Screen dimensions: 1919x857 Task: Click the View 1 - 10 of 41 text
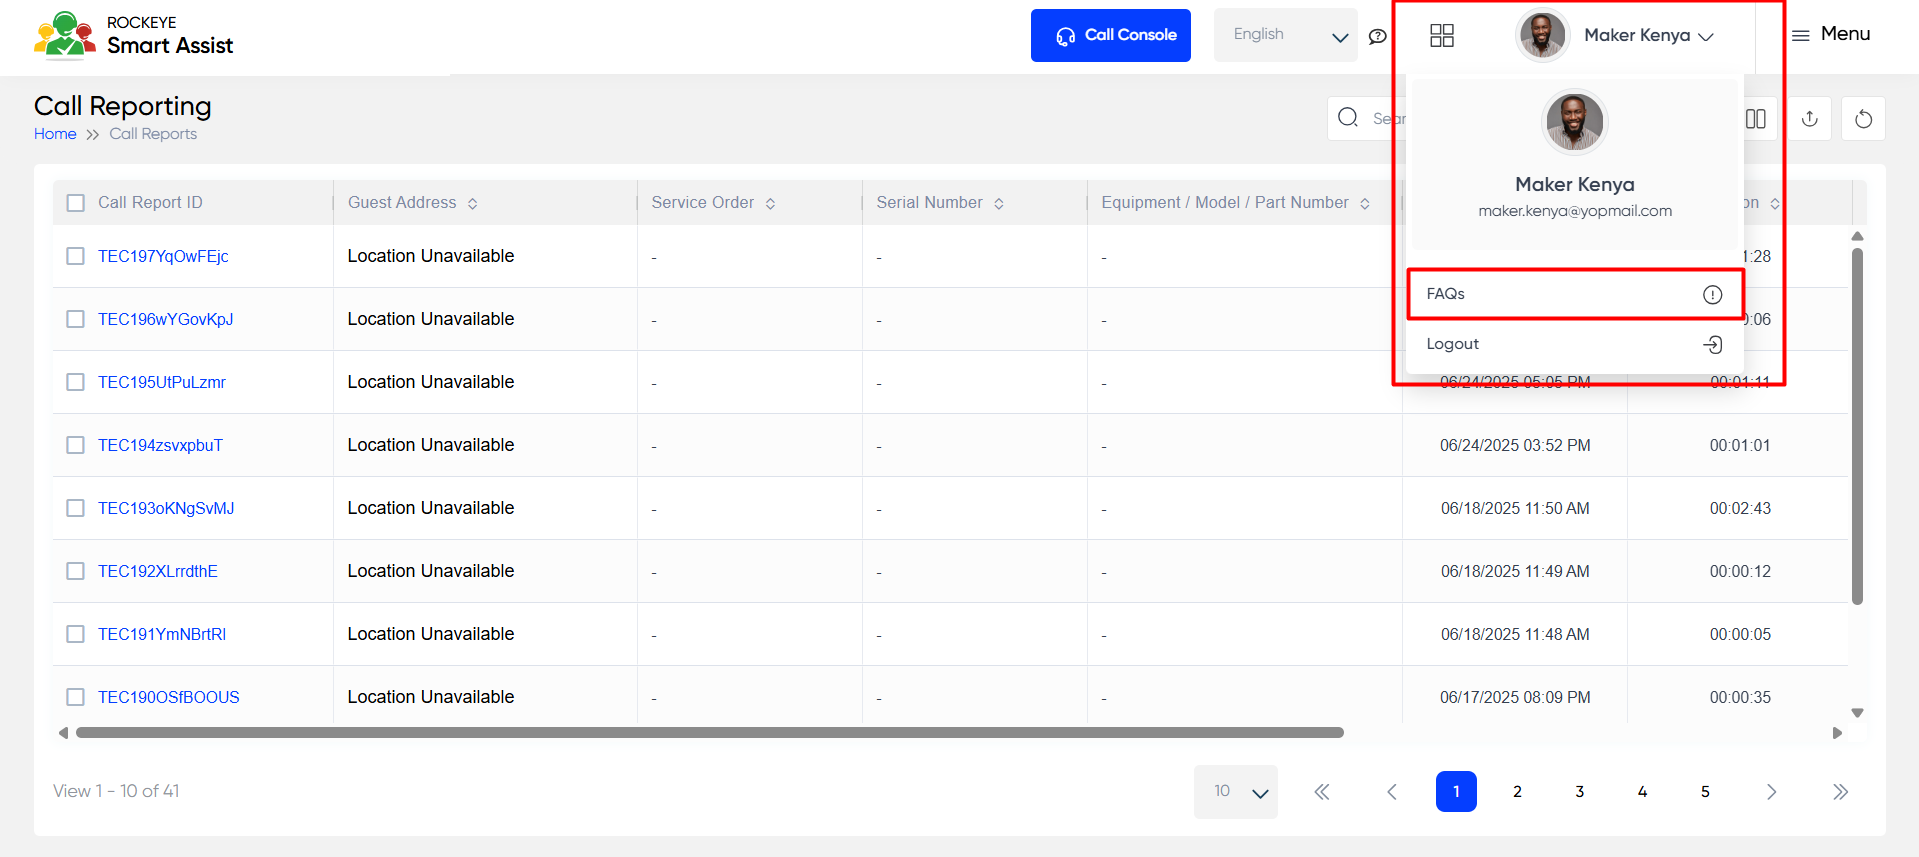116,791
